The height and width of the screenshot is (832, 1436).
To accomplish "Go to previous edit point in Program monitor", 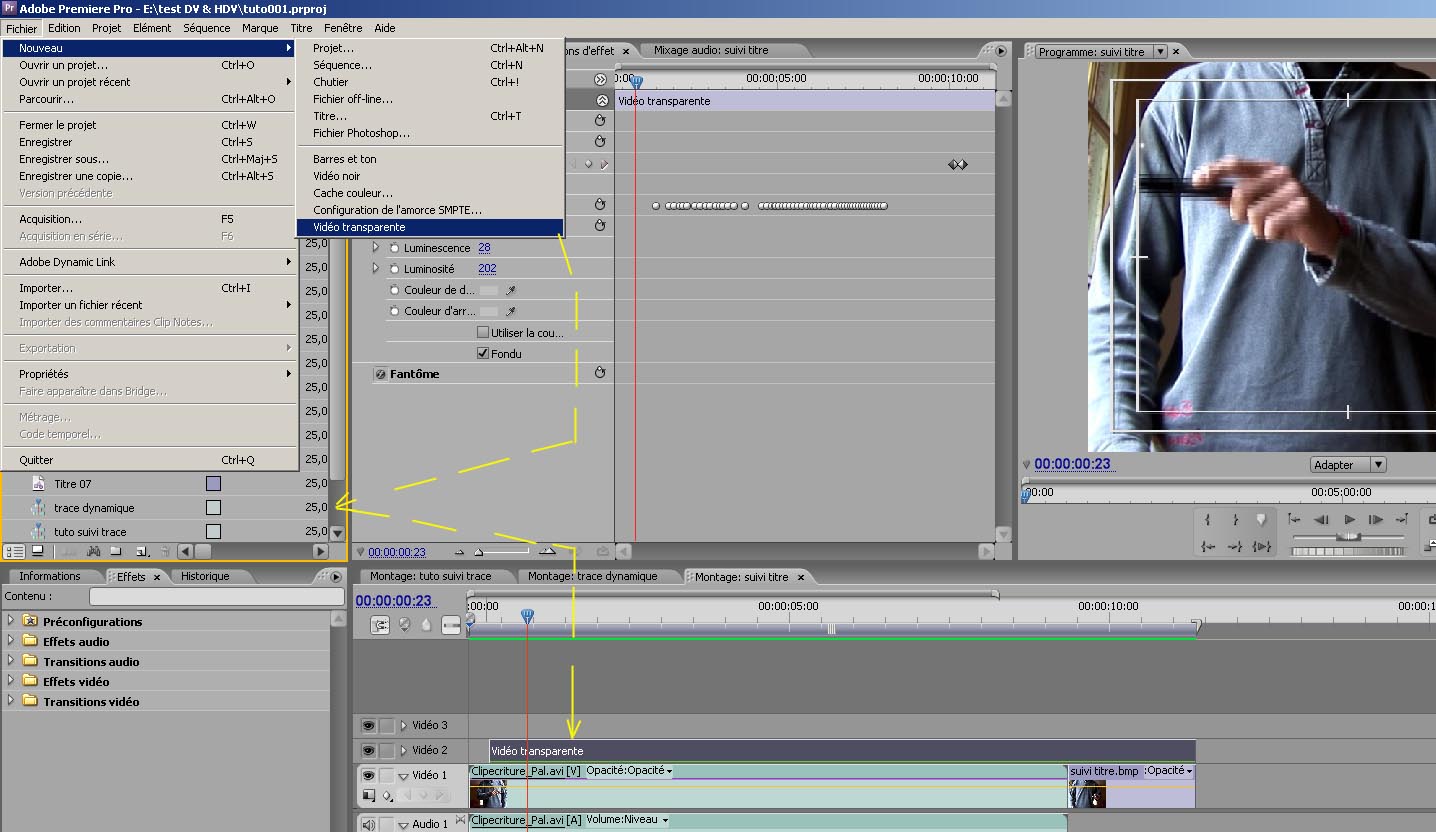I will coord(1294,520).
